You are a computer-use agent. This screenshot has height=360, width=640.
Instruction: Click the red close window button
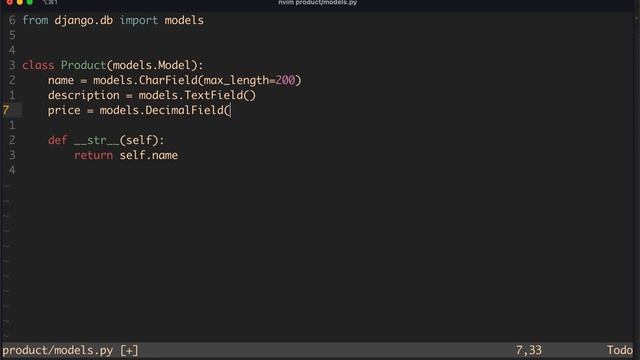pyautogui.click(x=9, y=2)
